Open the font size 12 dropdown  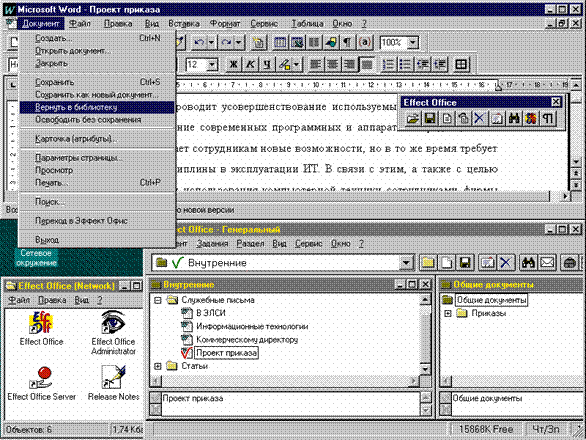(x=212, y=65)
